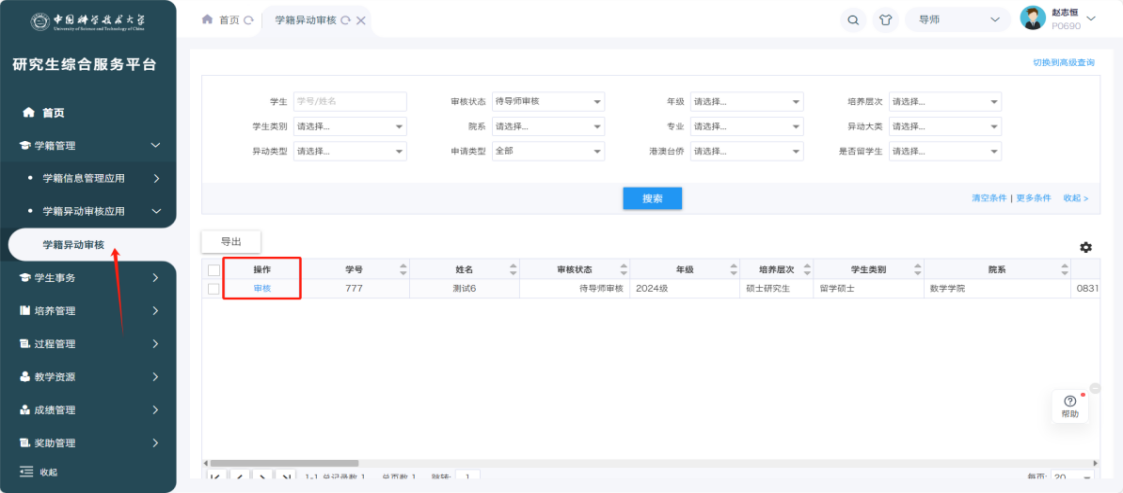
Task: Open table column settings gear icon
Action: point(1086,247)
